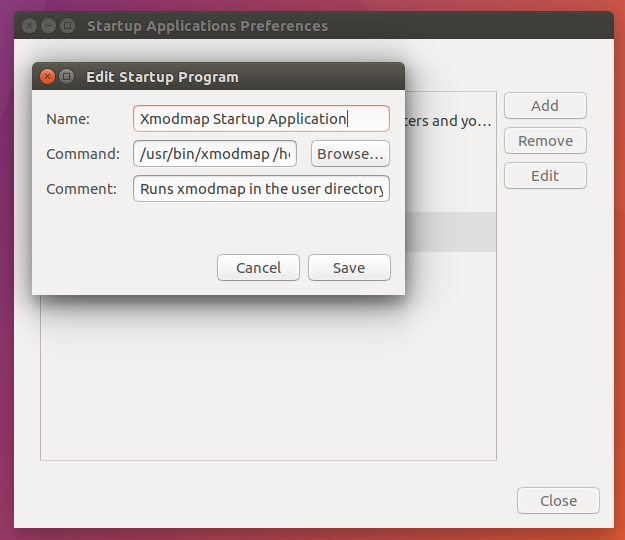
Task: Click the list entry ending in 'ers and yo…'
Action: pos(449,121)
